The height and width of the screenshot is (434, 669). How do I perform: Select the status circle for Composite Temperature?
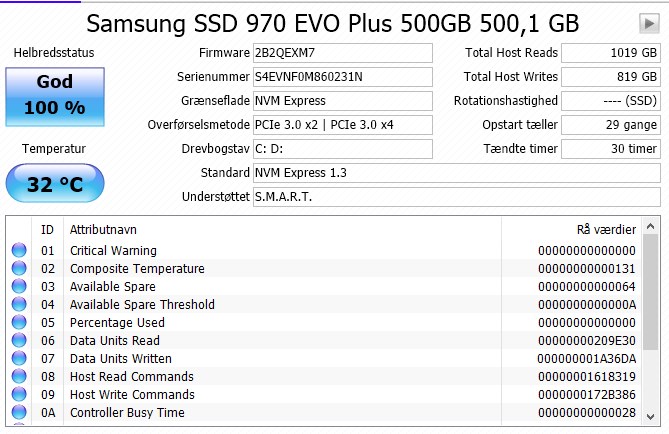19,268
